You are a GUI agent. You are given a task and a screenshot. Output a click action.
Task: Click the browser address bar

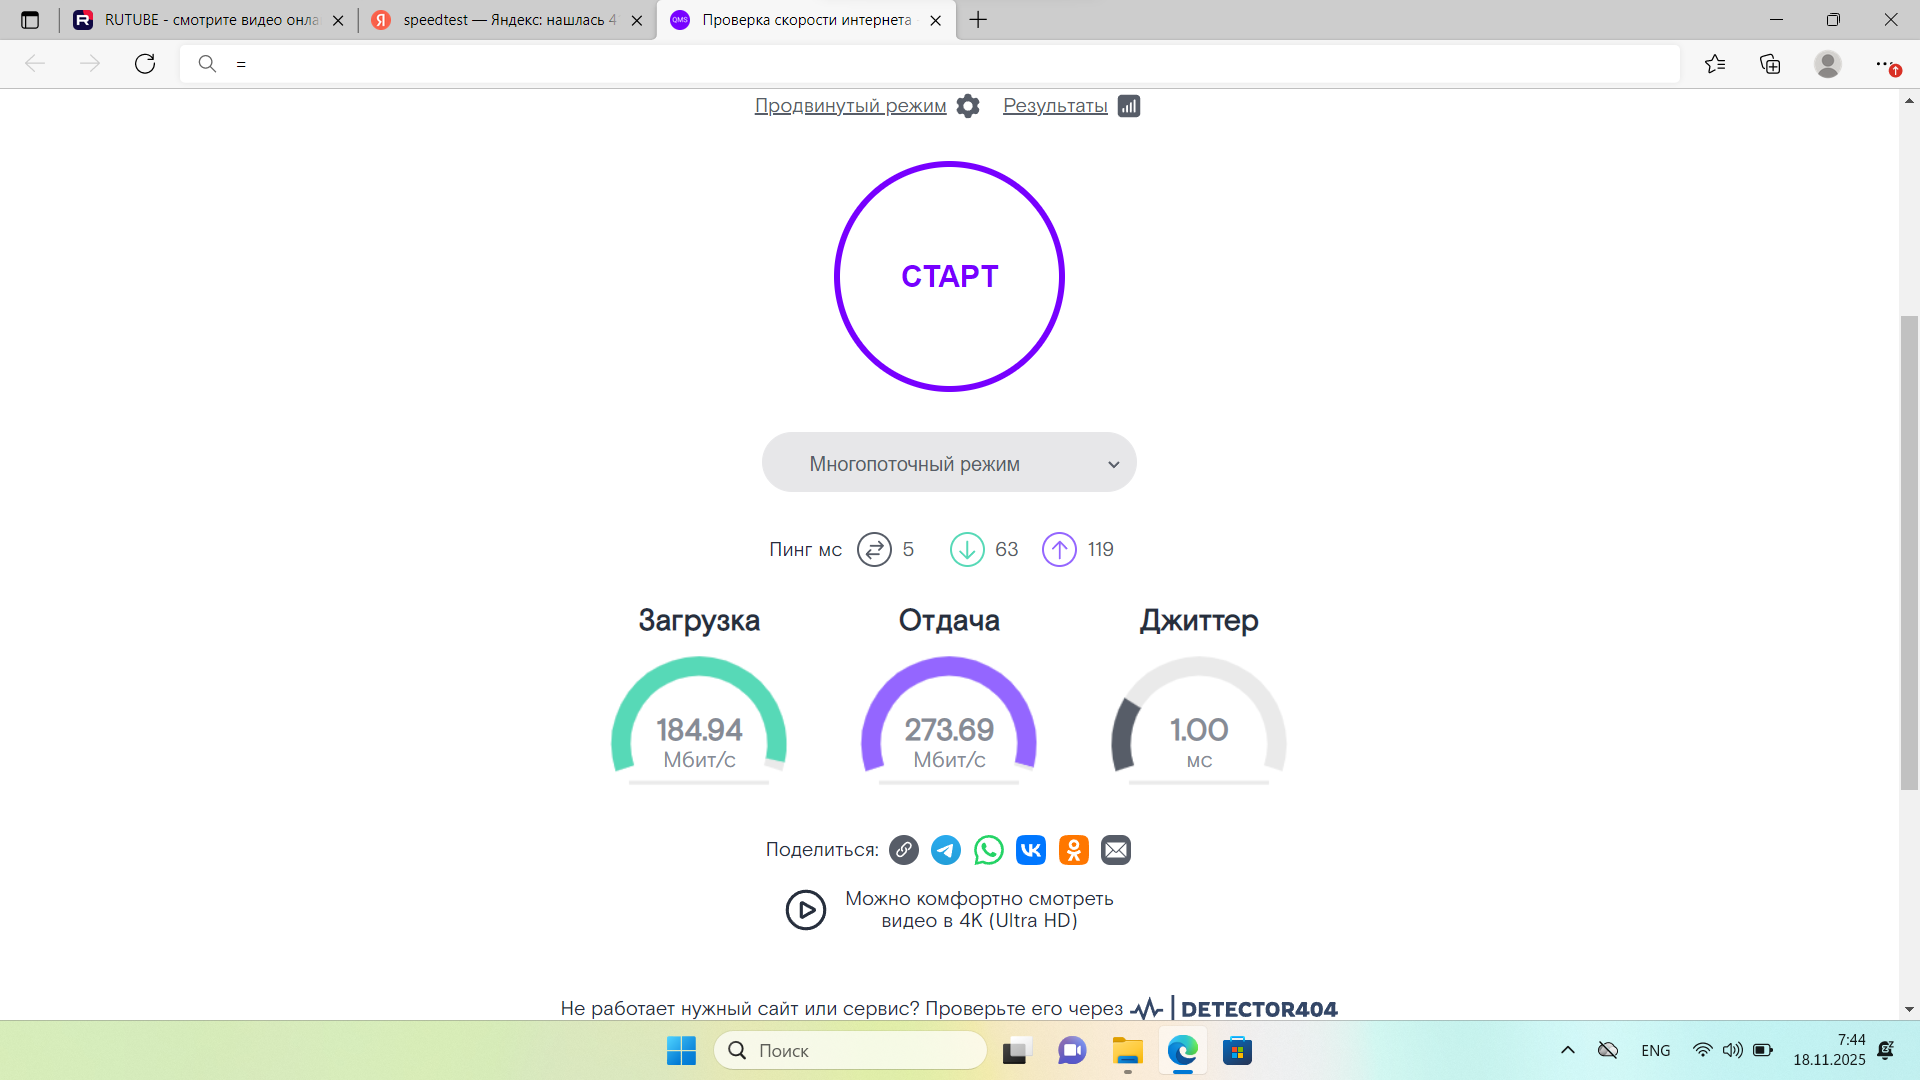[x=930, y=64]
